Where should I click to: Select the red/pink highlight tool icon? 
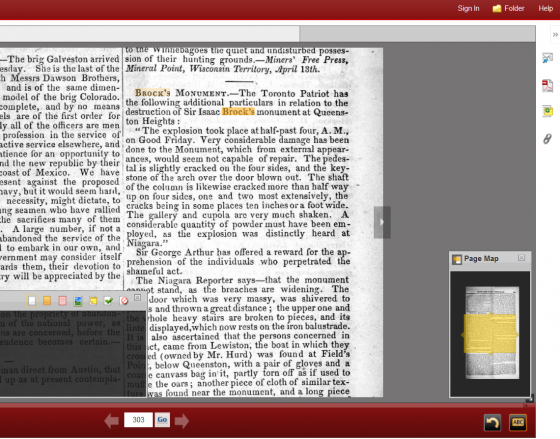click(x=62, y=301)
